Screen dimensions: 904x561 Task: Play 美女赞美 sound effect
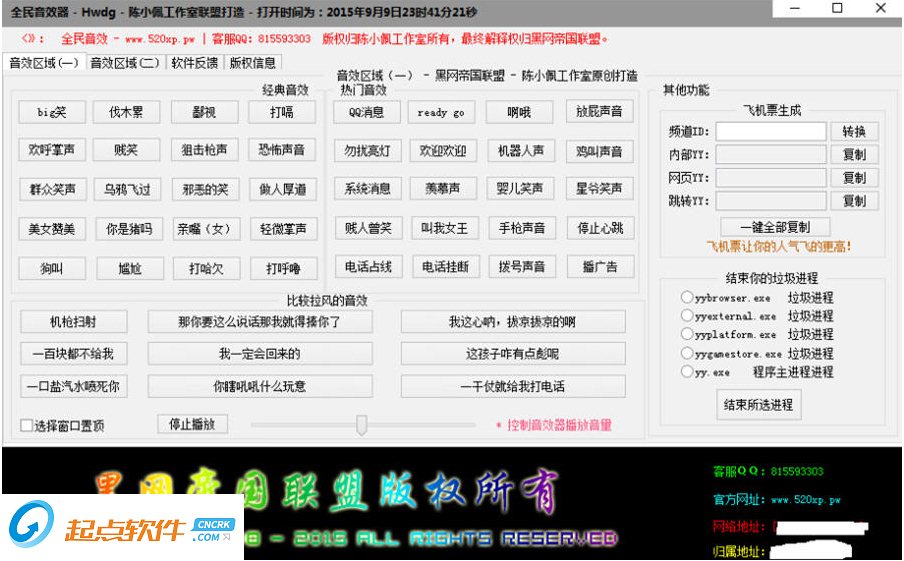[52, 229]
